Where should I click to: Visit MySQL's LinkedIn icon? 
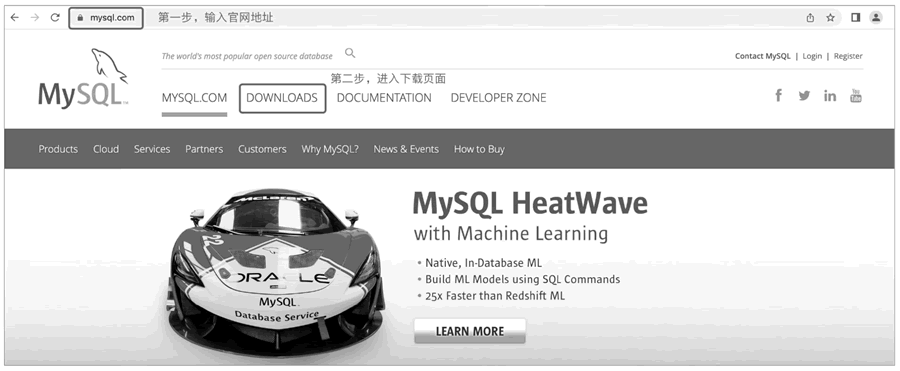point(830,95)
